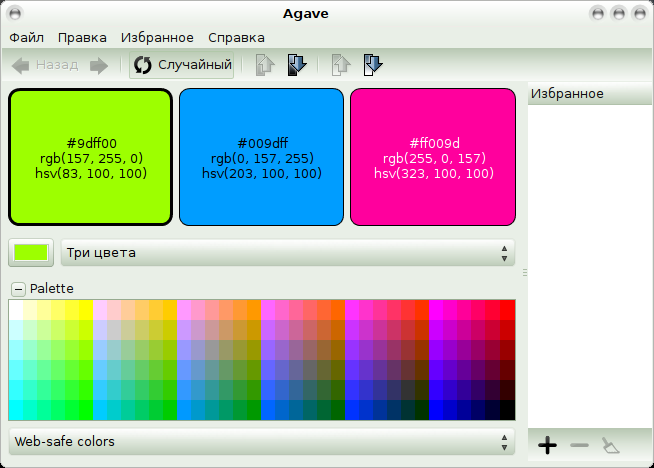Screen dimensions: 654x468
Task: Select the green #9dff00 color swatch
Action: coord(91,157)
